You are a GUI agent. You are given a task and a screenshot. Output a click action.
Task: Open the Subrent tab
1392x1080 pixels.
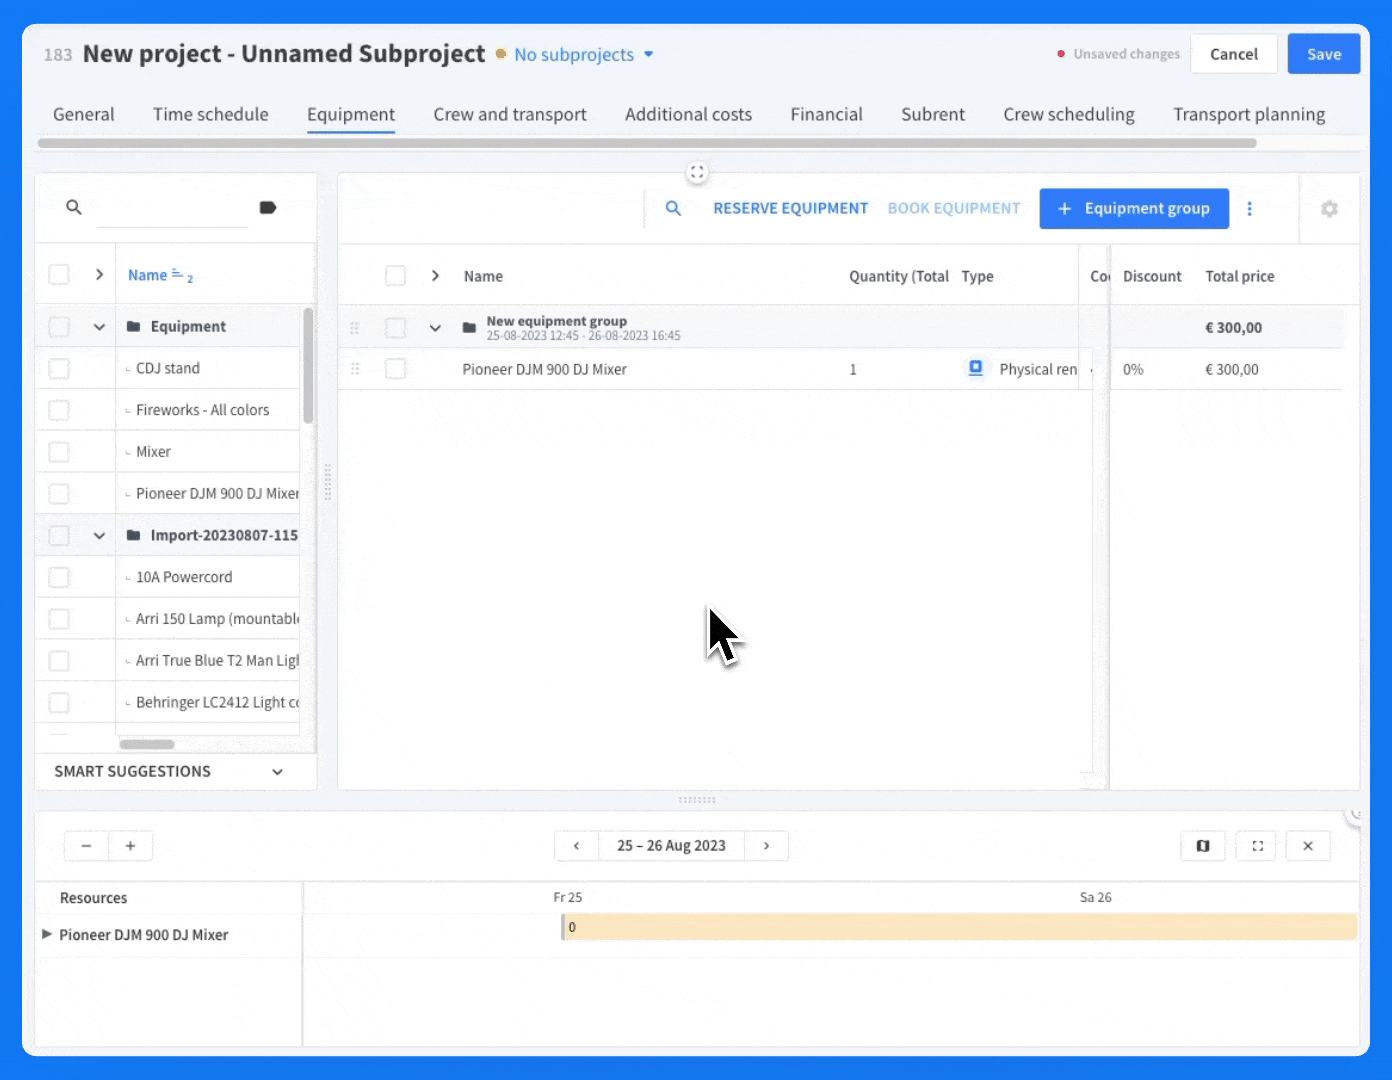[933, 114]
